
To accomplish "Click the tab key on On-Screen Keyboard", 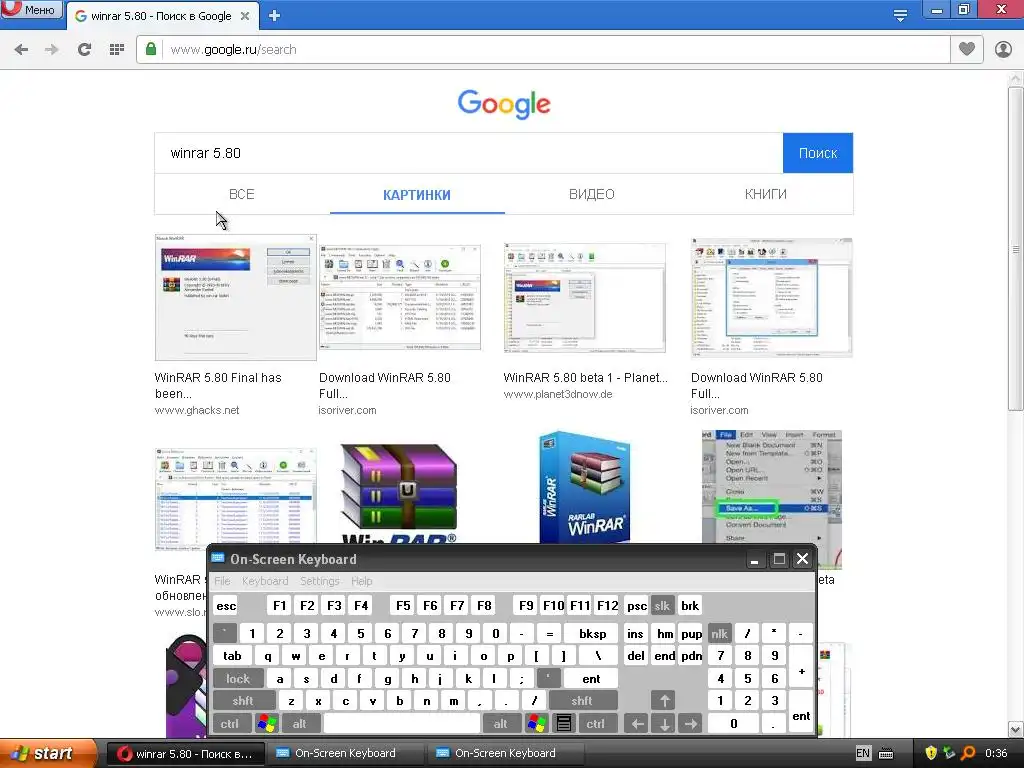I will point(232,656).
